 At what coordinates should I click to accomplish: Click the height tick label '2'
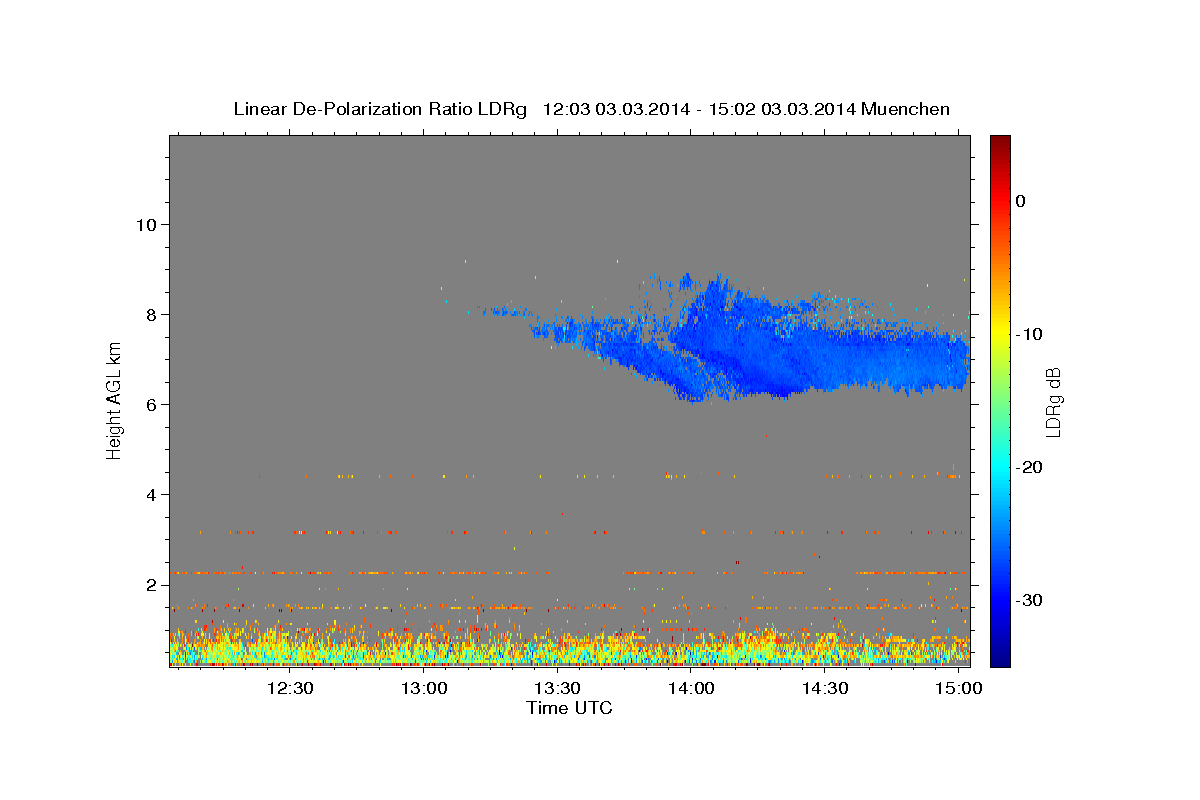(149, 584)
